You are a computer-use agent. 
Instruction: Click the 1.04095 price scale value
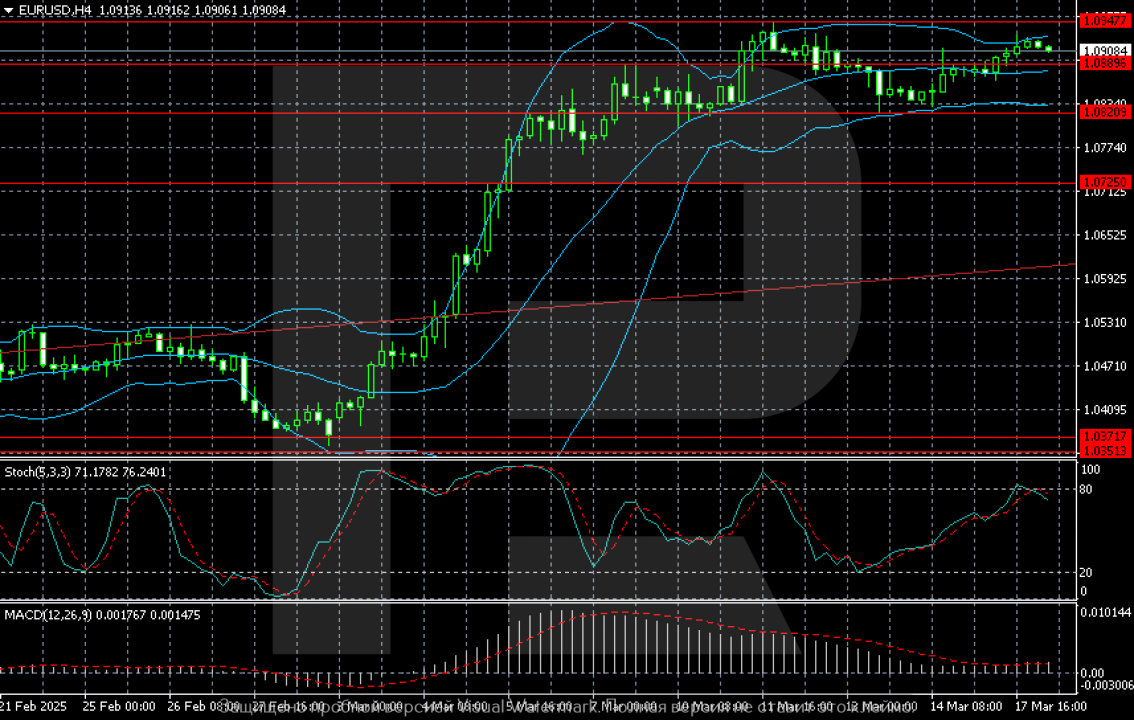(1104, 410)
